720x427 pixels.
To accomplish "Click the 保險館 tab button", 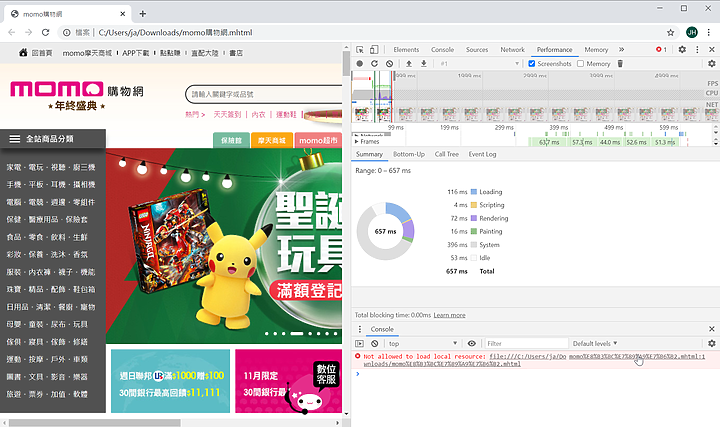I will point(231,140).
